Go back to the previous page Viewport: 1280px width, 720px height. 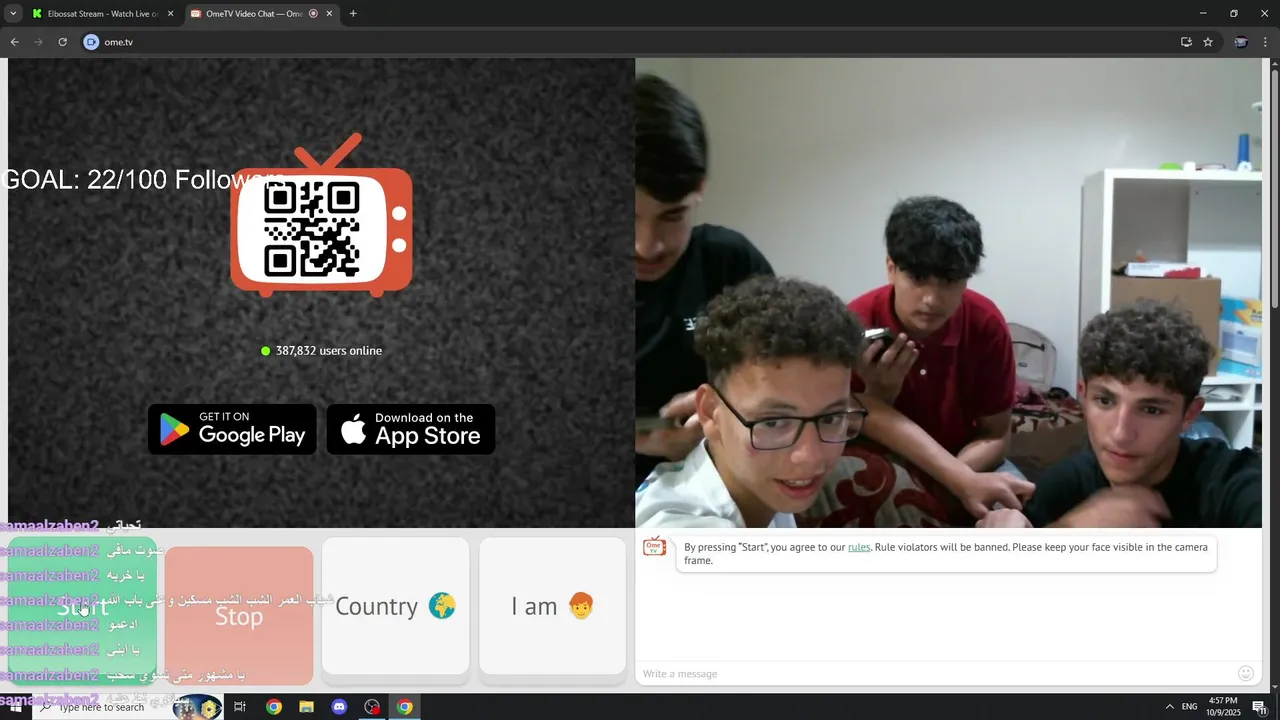(14, 42)
